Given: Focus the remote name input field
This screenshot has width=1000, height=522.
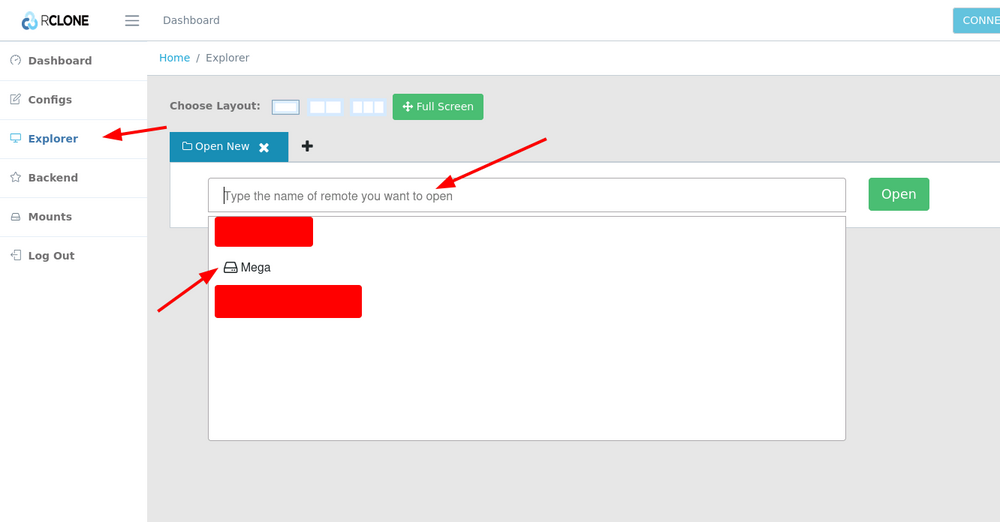Looking at the screenshot, I should coord(527,195).
